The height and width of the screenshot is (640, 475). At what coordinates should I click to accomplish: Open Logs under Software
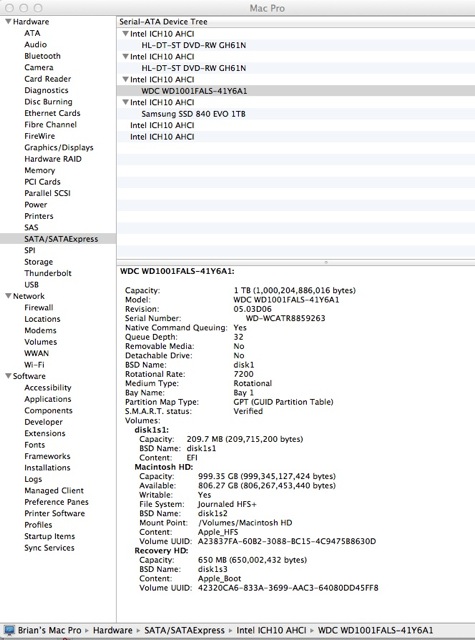pyautogui.click(x=33, y=479)
